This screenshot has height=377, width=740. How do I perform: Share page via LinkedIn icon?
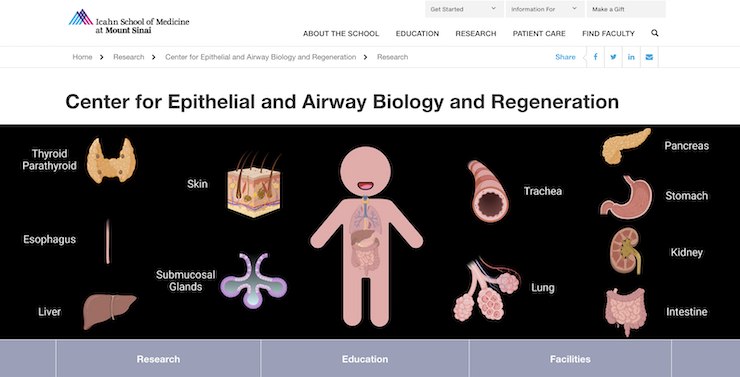click(x=631, y=57)
